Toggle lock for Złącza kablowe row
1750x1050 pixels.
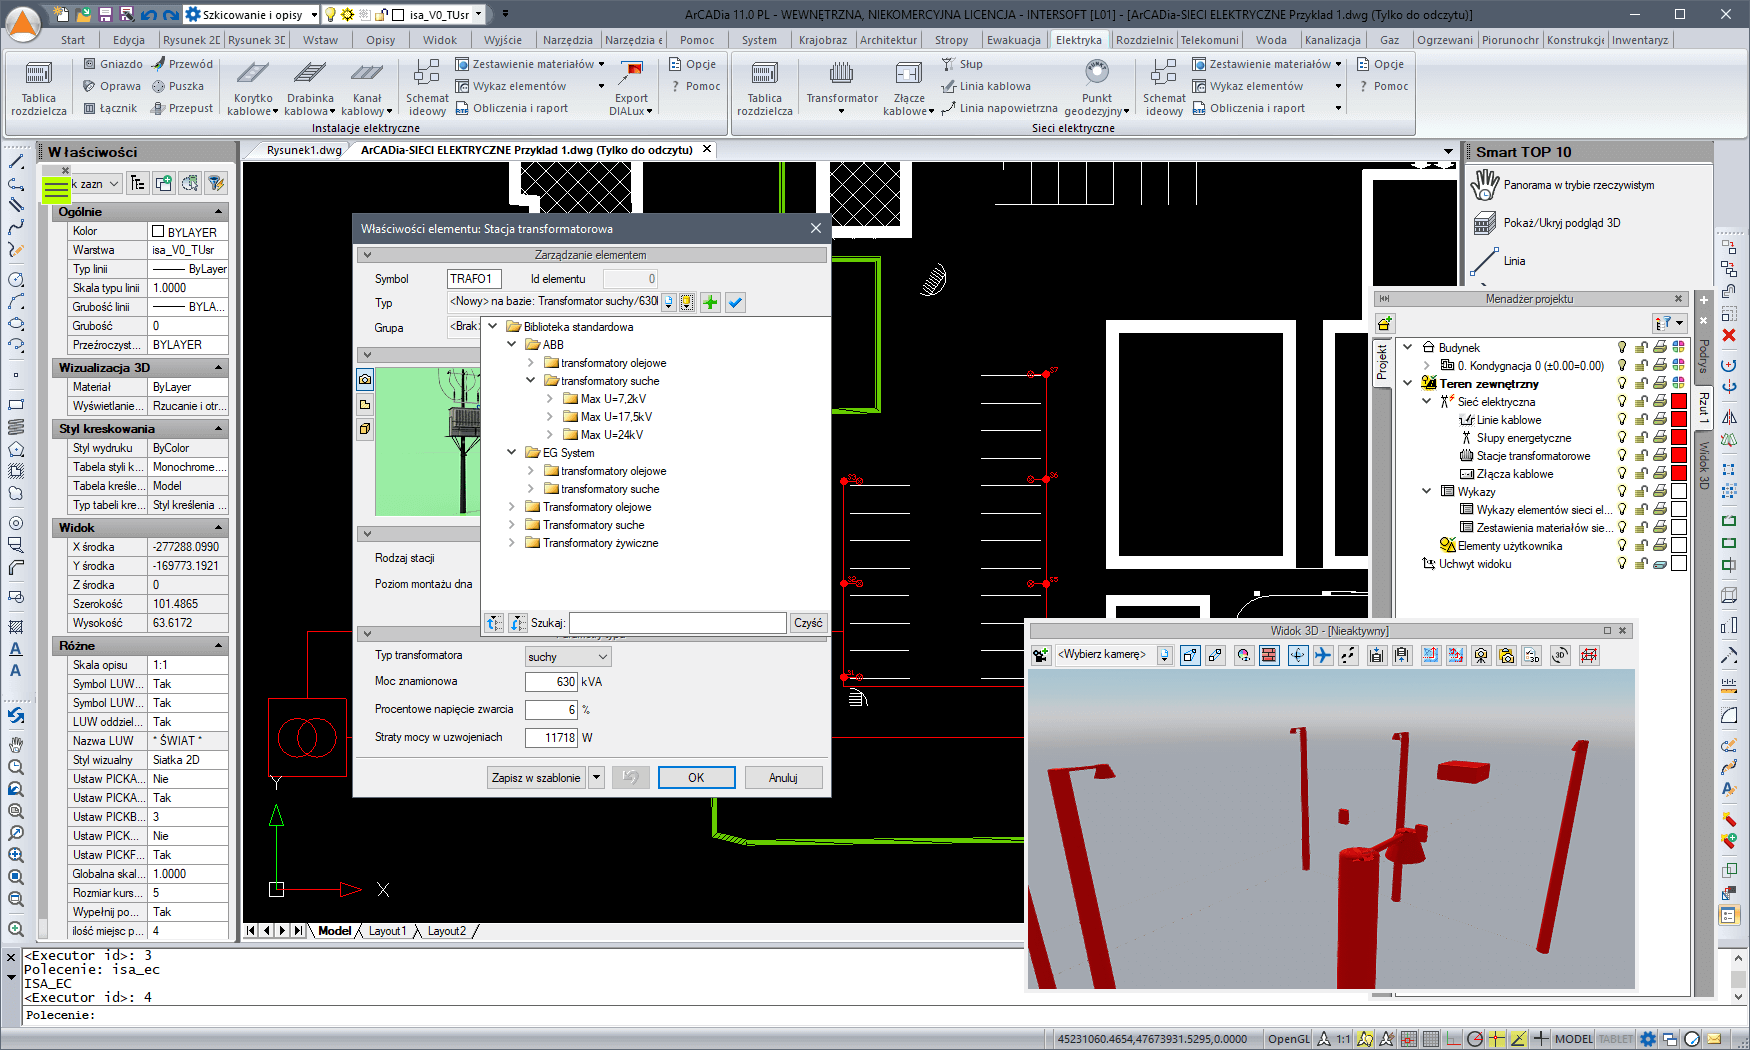[1641, 474]
